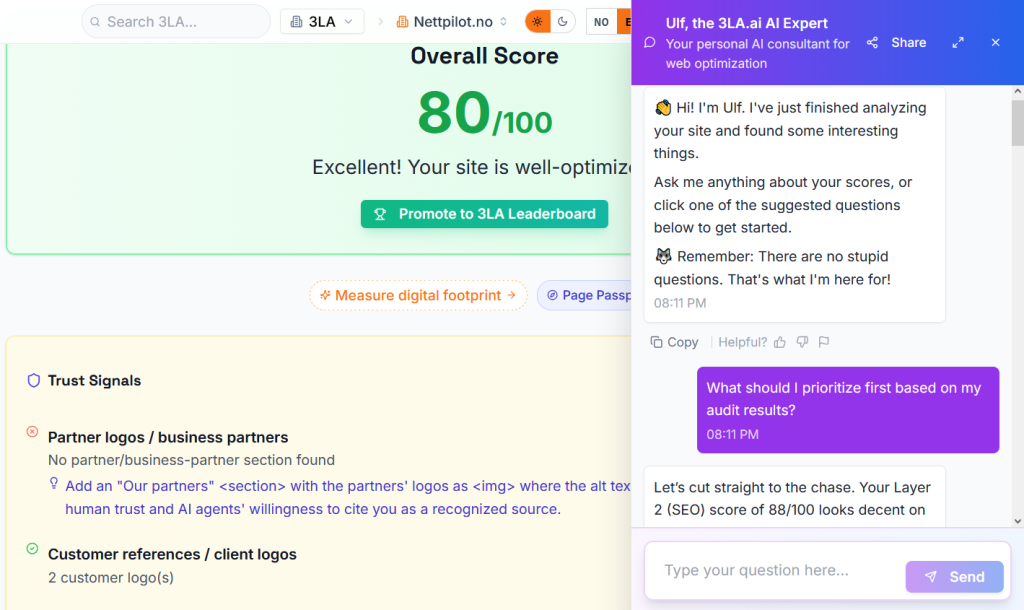Screen dimensions: 1024x610
Task: Focus the Search 3LA field
Action: tap(176, 22)
